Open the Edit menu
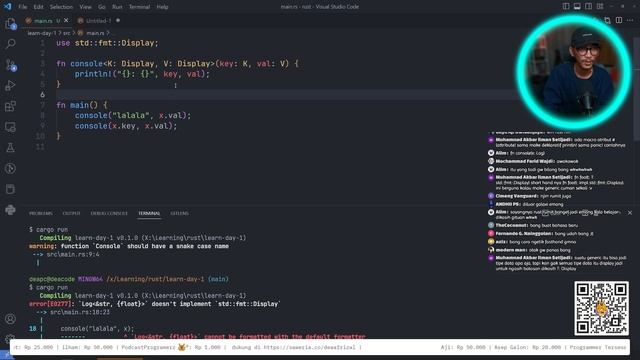Image resolution: width=640 pixels, height=360 pixels. point(38,7)
